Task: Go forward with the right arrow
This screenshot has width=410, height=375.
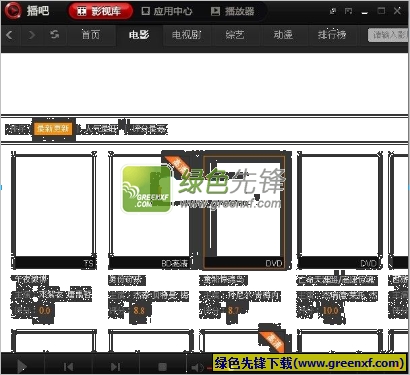Action: click(32, 35)
